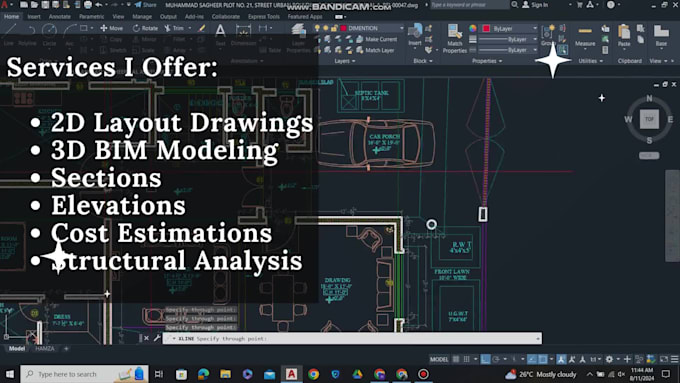Toggle Object Snap Tracking in status bar
The width and height of the screenshot is (680, 383).
(x=532, y=359)
